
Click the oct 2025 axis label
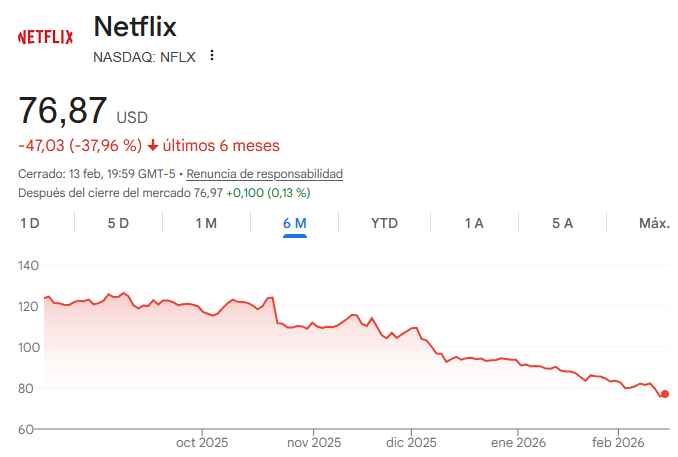coord(202,442)
